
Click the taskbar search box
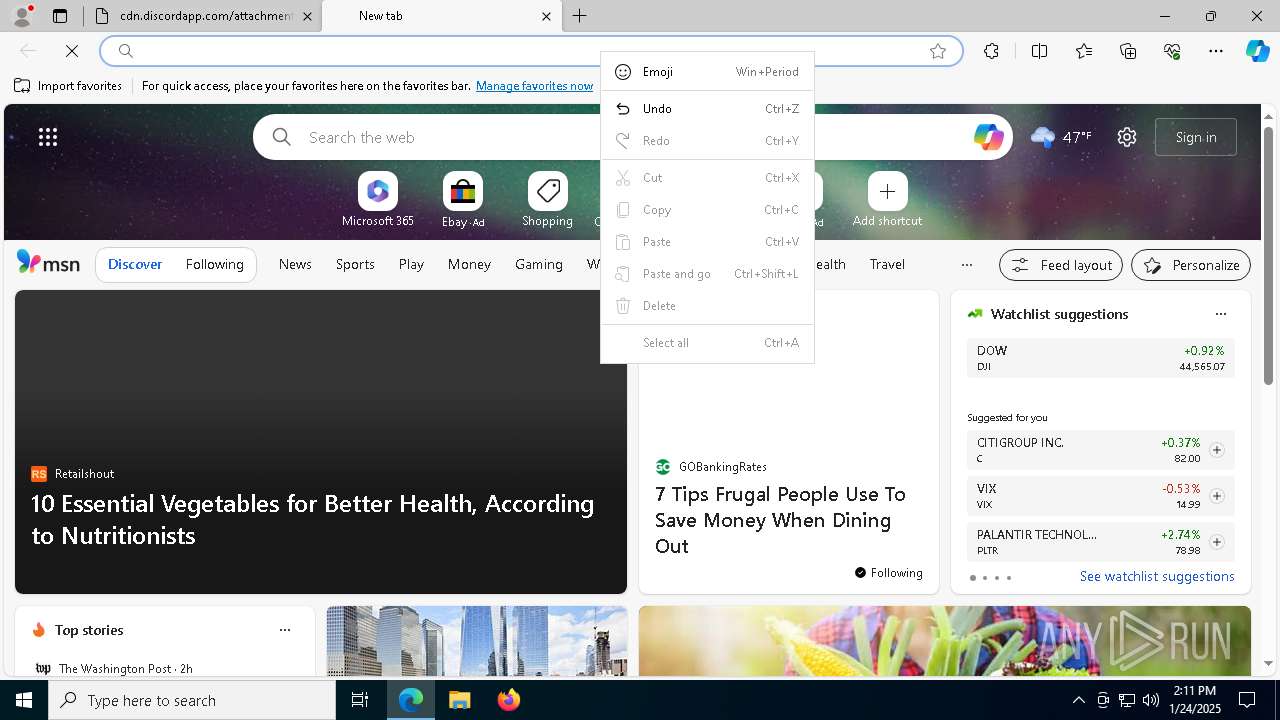coord(192,700)
